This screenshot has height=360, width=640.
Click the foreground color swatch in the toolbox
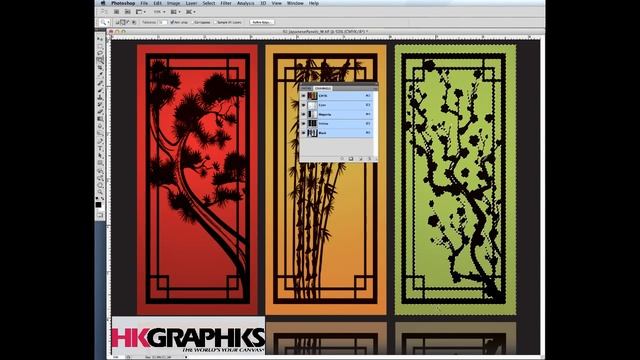coord(98,204)
